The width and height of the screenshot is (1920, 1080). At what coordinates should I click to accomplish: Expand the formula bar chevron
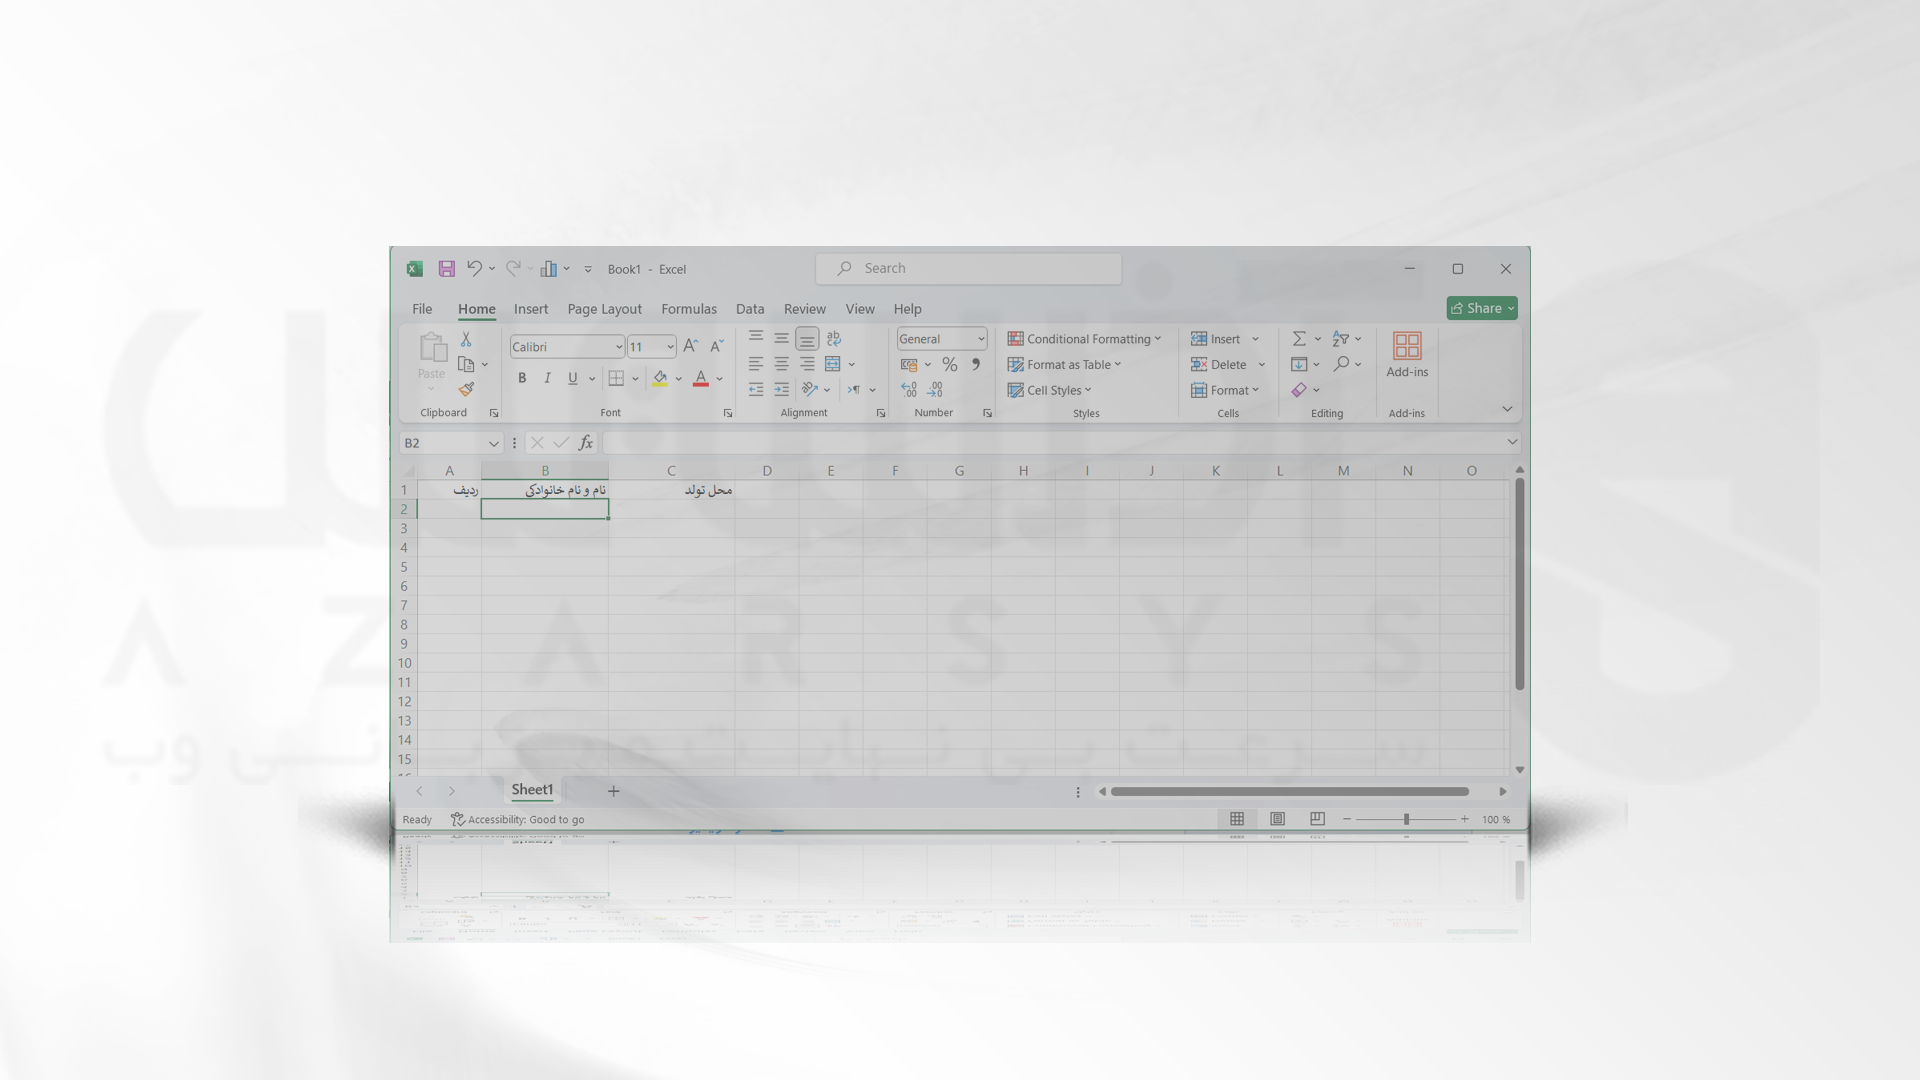1512,442
